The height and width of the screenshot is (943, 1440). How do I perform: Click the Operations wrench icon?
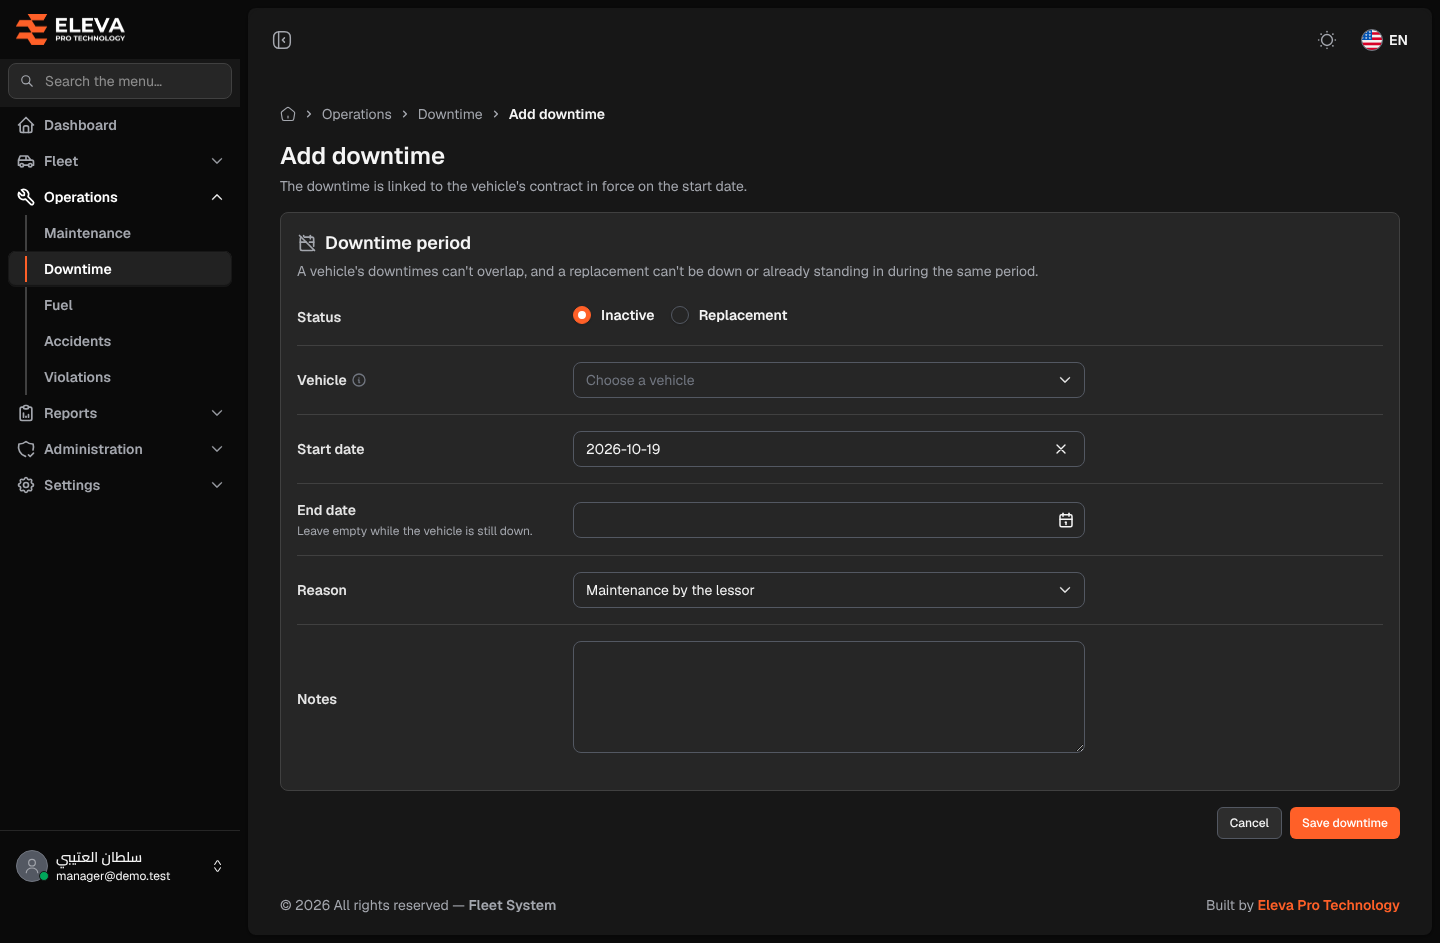pos(26,197)
